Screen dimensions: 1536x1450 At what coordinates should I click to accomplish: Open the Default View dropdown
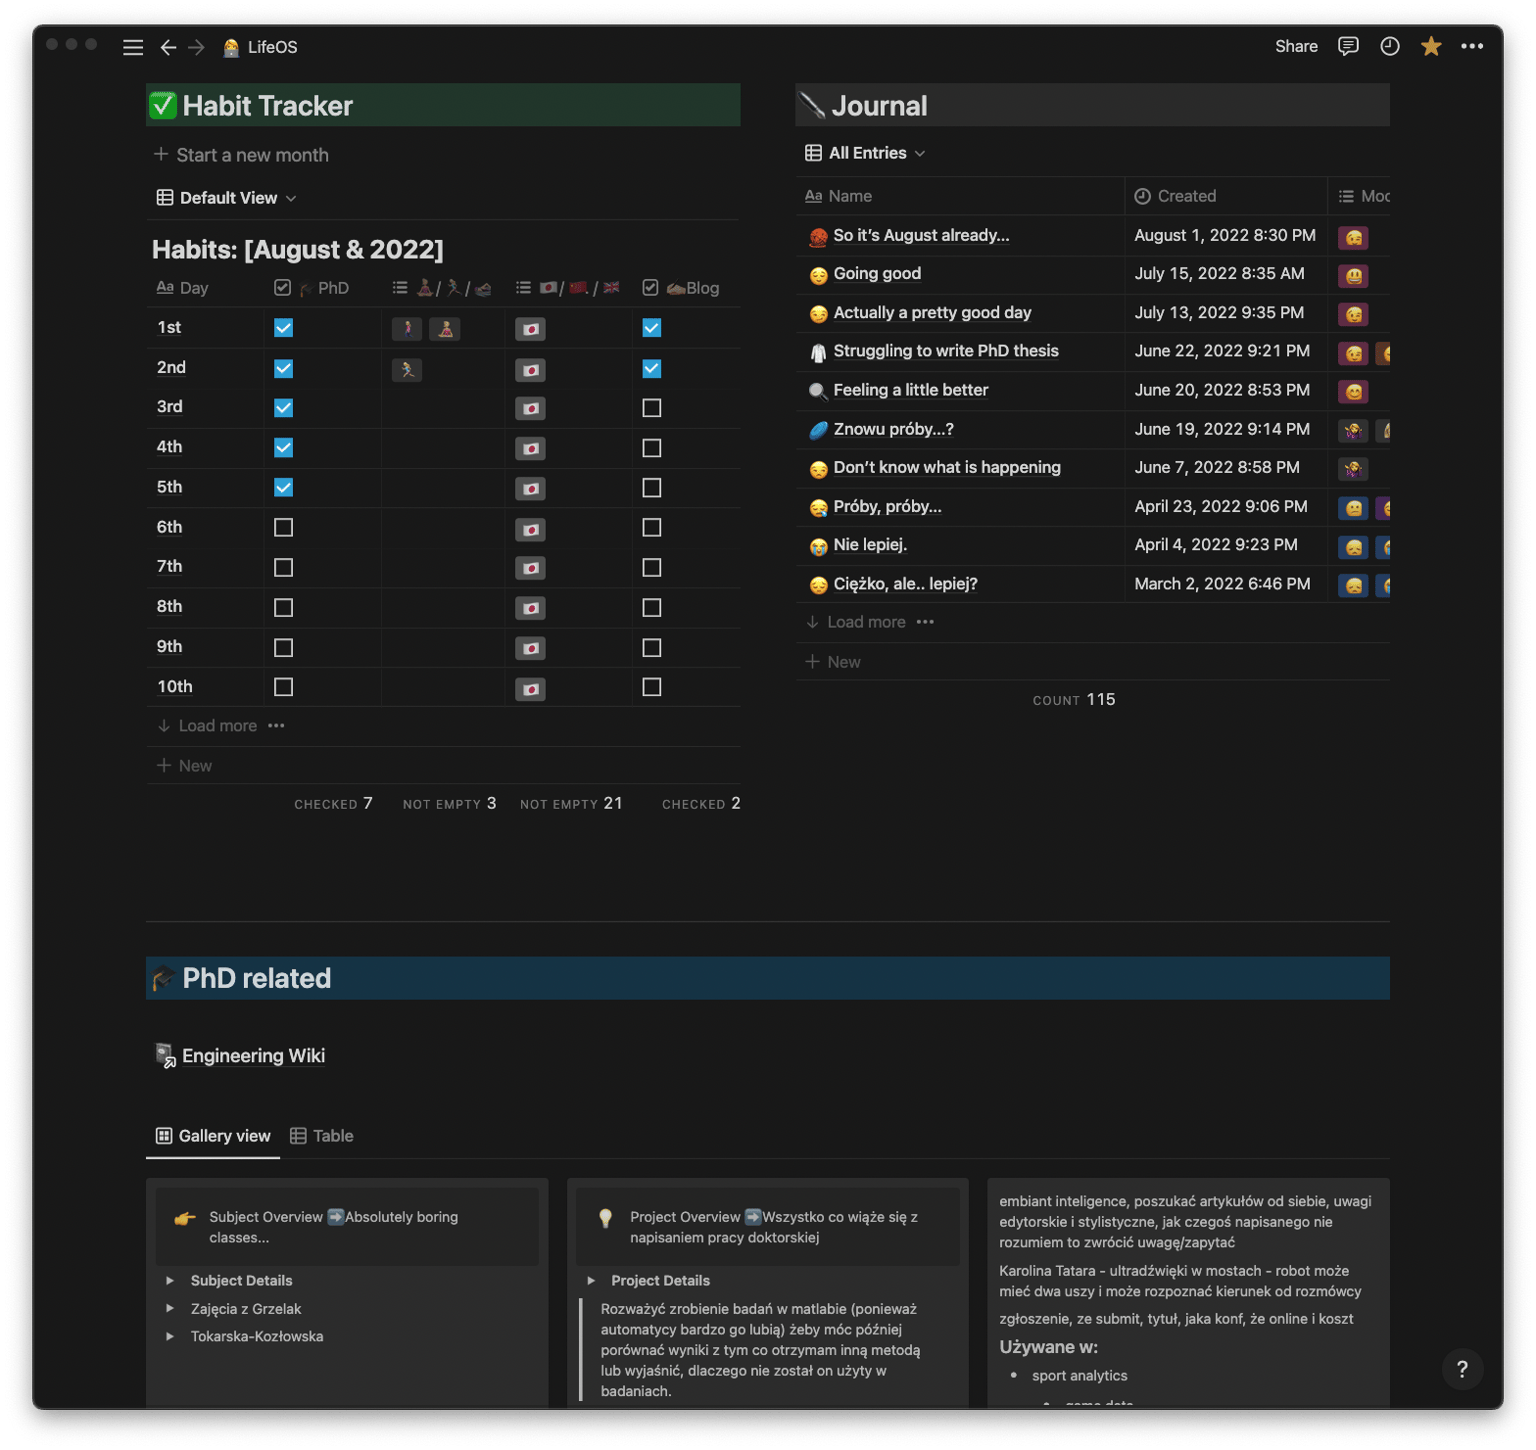(227, 198)
